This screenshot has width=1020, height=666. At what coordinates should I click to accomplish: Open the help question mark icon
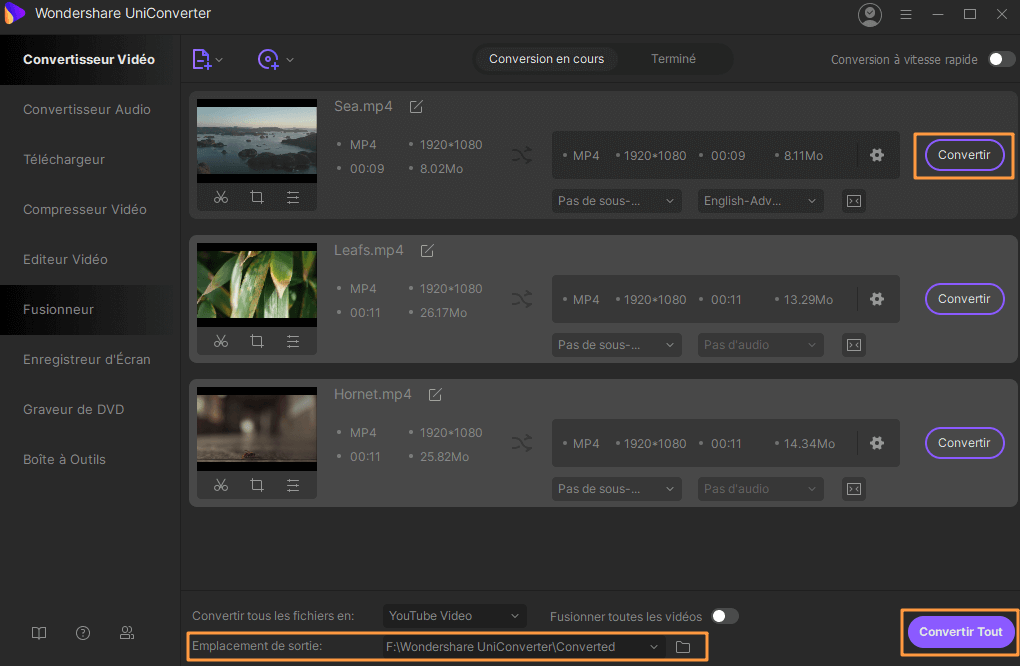[83, 633]
